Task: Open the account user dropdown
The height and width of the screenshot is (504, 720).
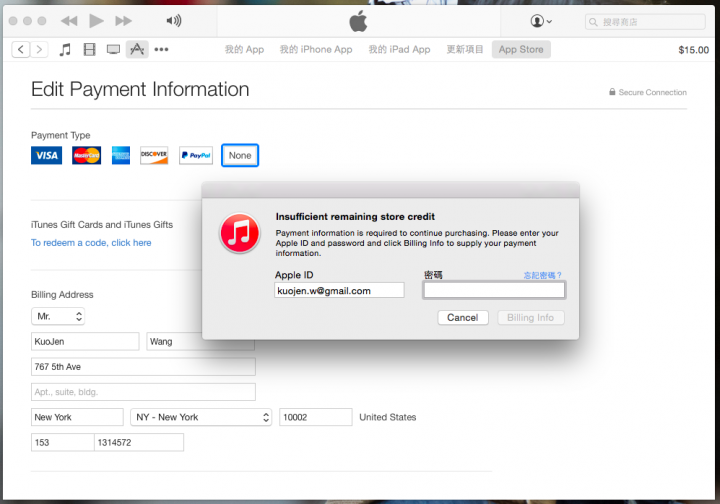Action: point(541,21)
